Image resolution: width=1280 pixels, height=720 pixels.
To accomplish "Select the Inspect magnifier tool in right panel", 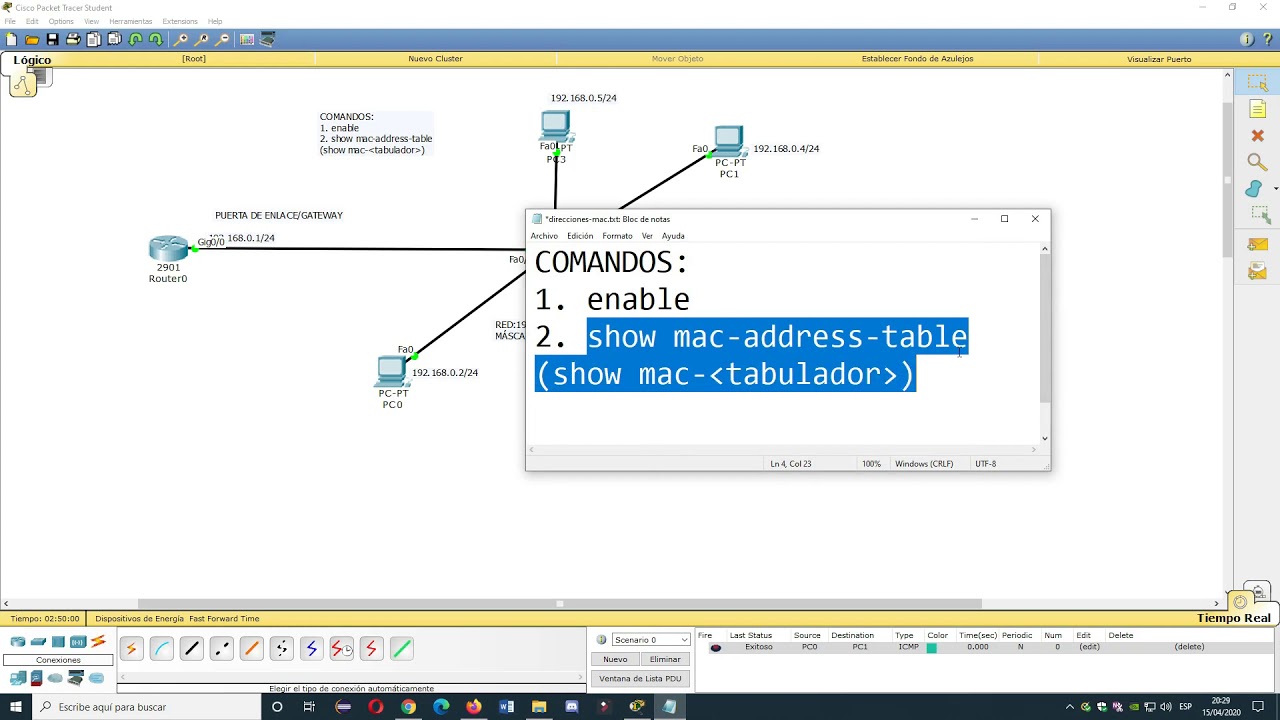I will pos(1257,162).
